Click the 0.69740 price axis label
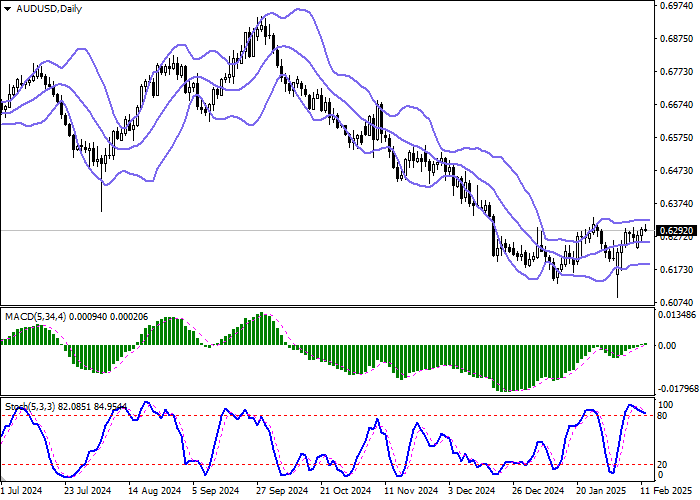Viewport: 700px width, 500px height. click(x=674, y=6)
